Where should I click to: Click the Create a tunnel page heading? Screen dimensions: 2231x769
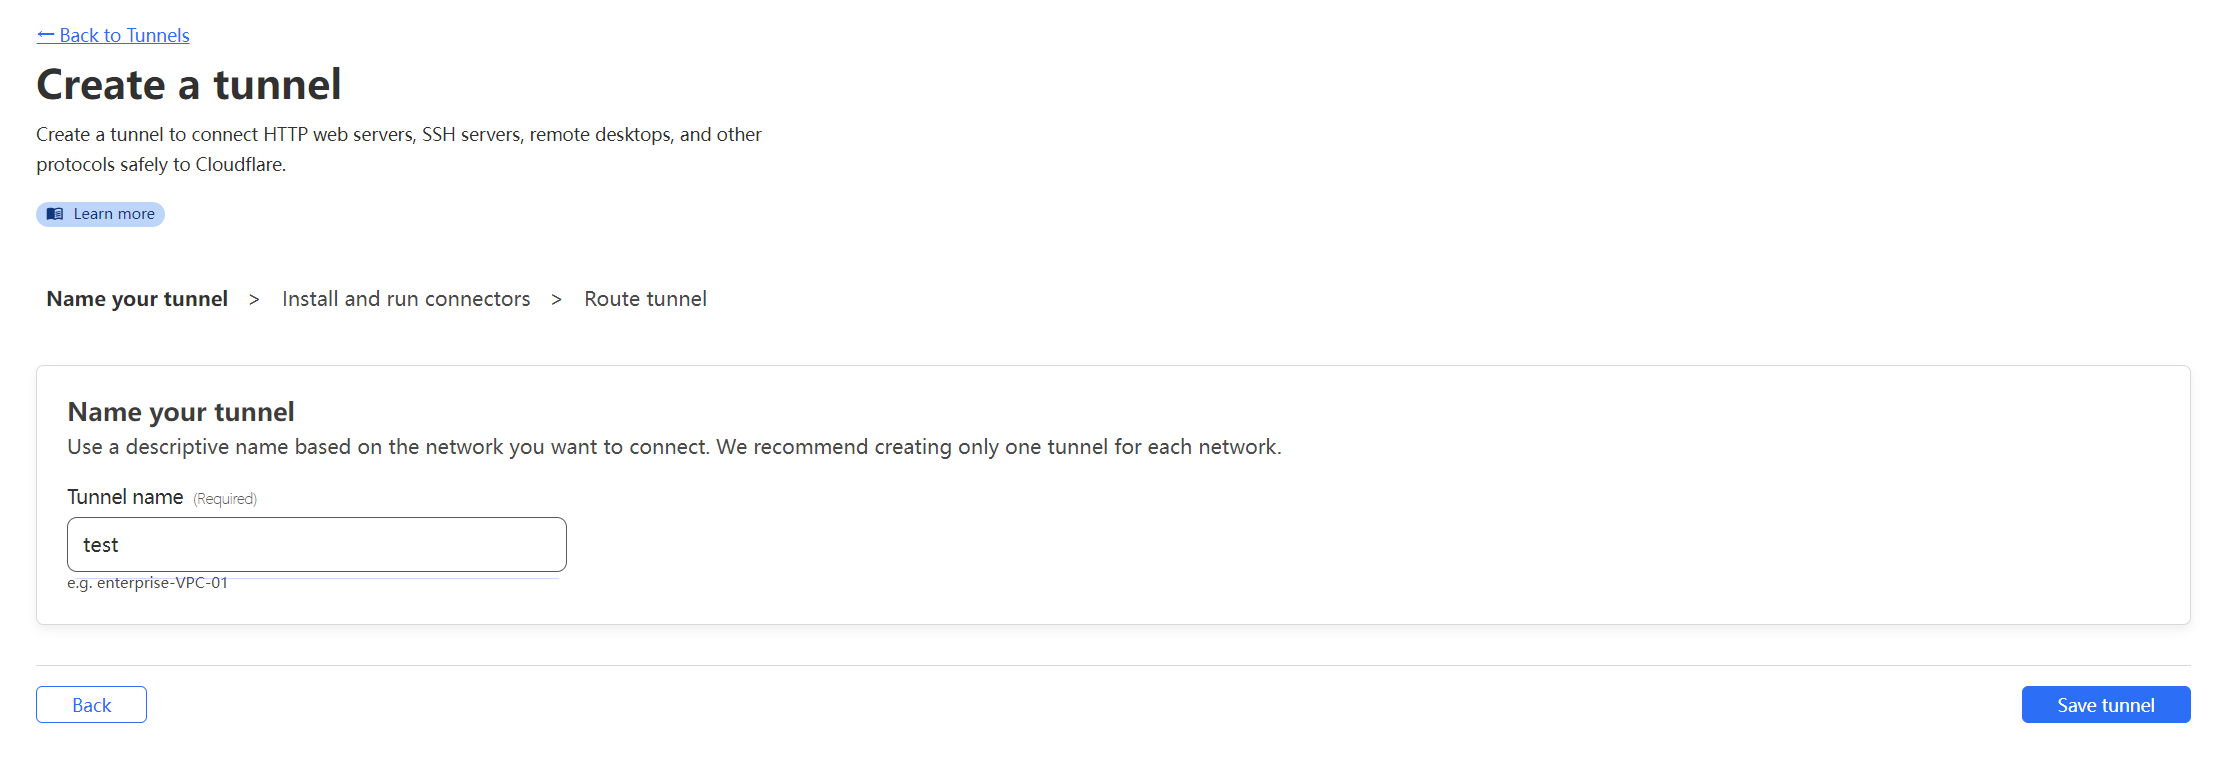coord(189,85)
